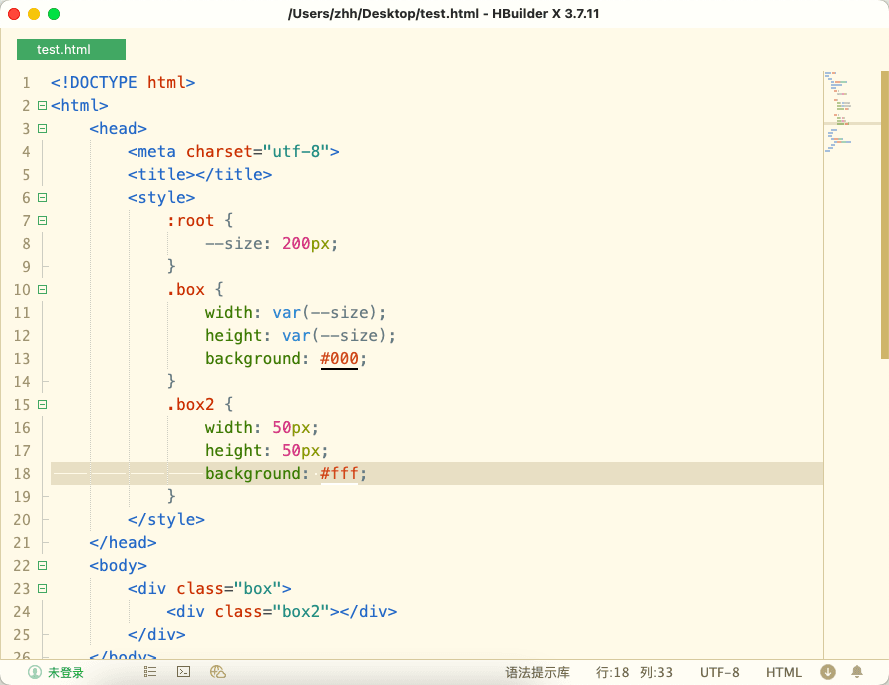Collapse the html tag on line 2
The image size is (889, 685).
[x=42, y=106]
